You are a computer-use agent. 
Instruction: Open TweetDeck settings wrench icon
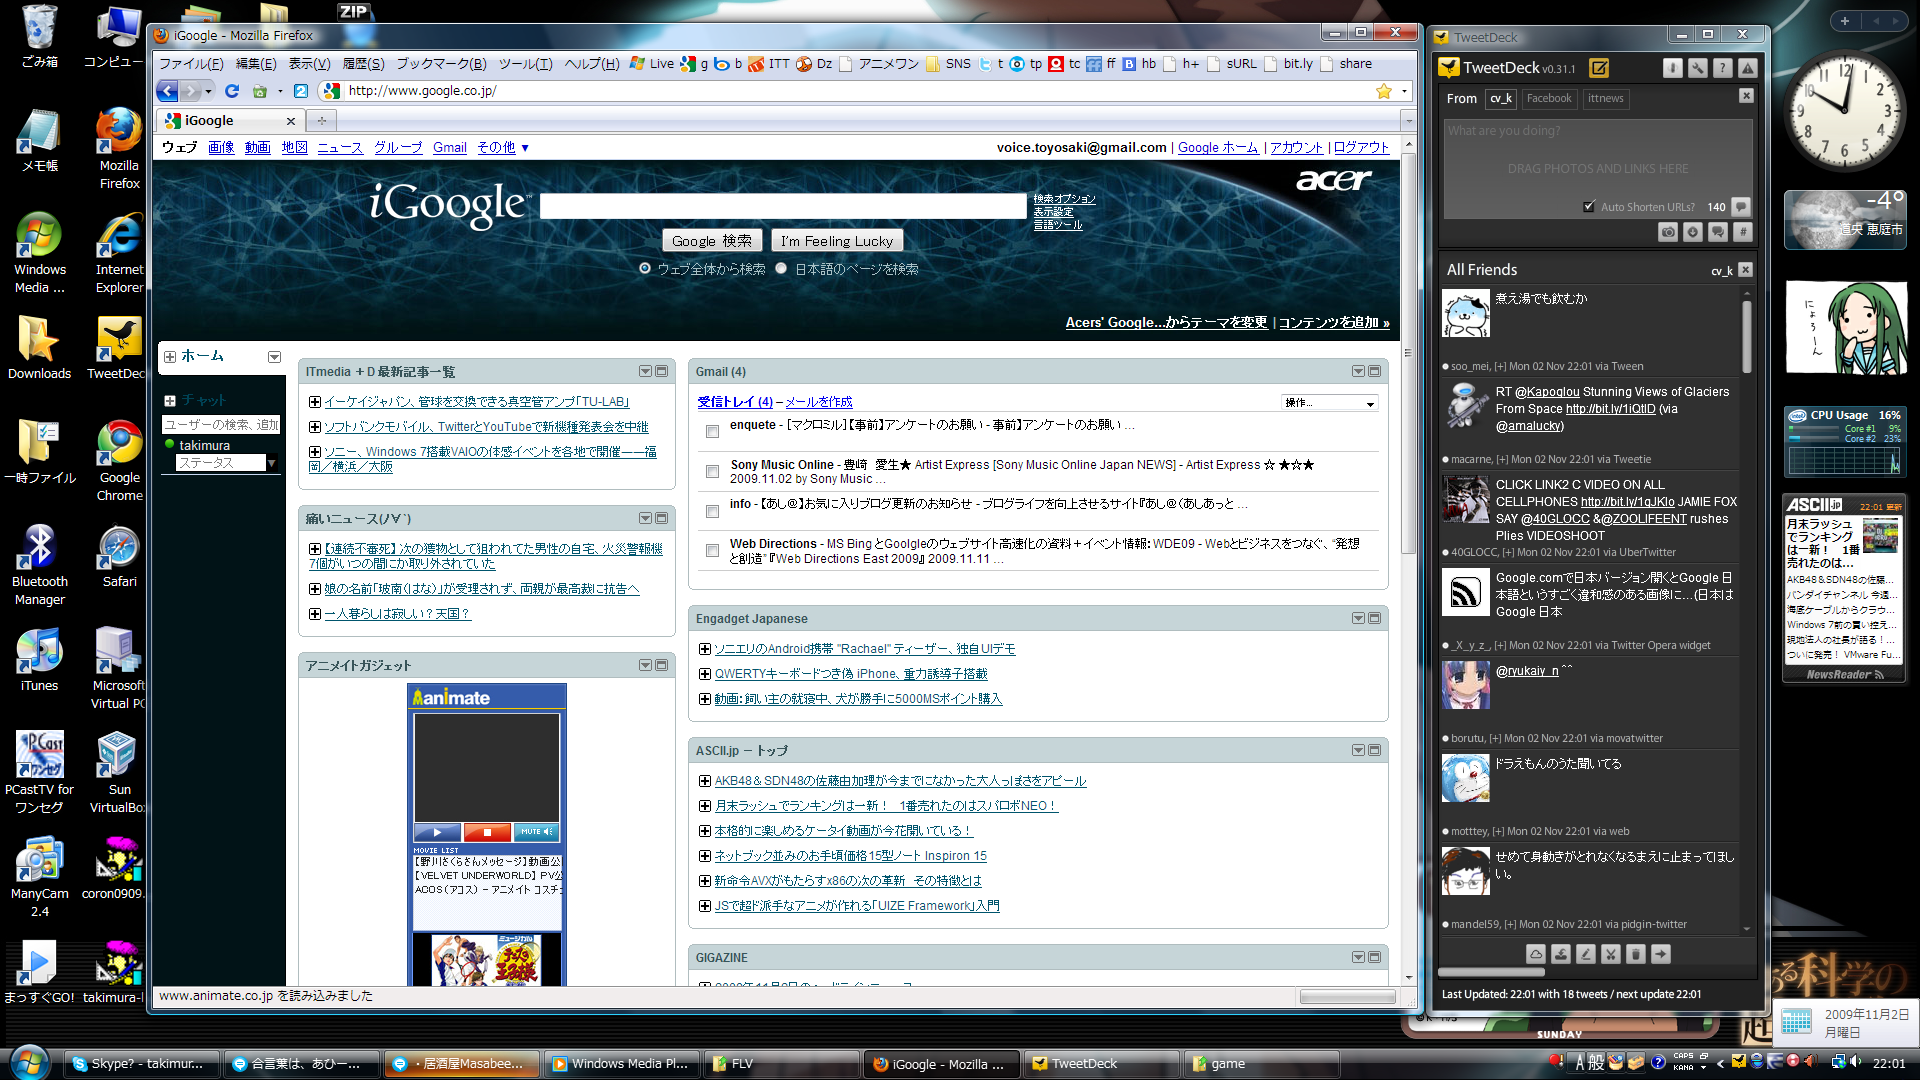click(1698, 68)
